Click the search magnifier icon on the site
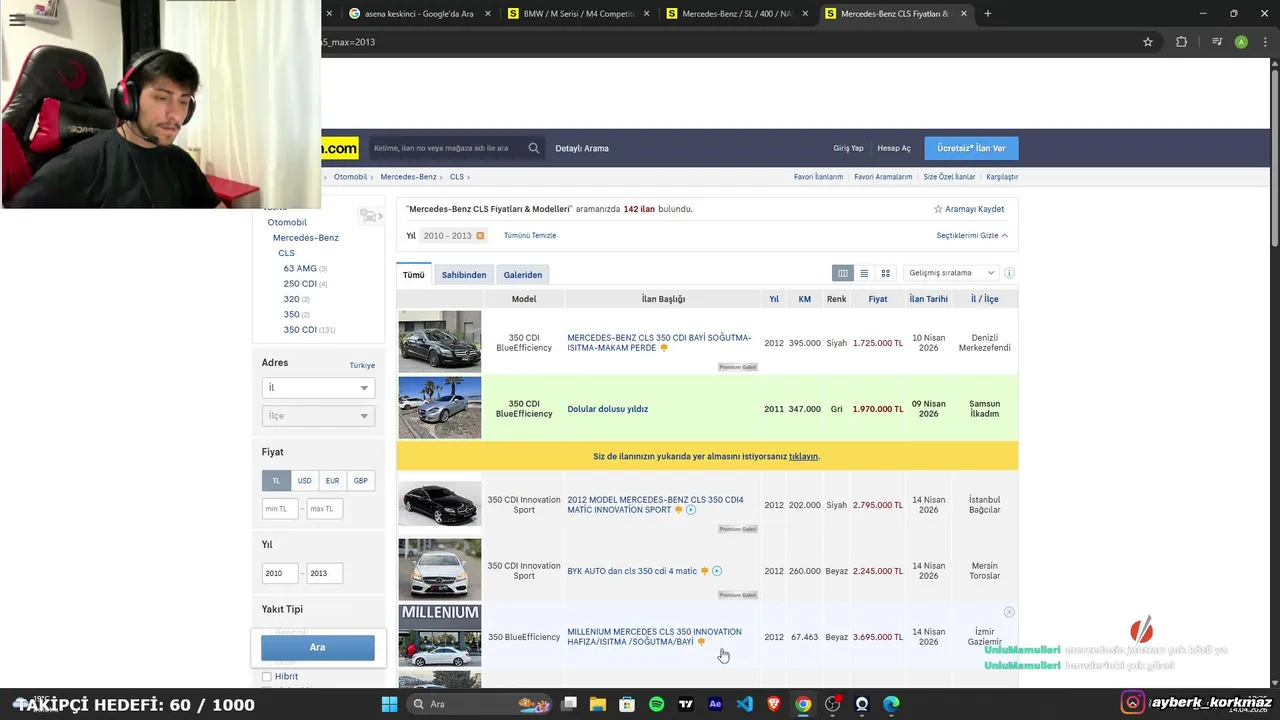The image size is (1280, 720). point(534,148)
